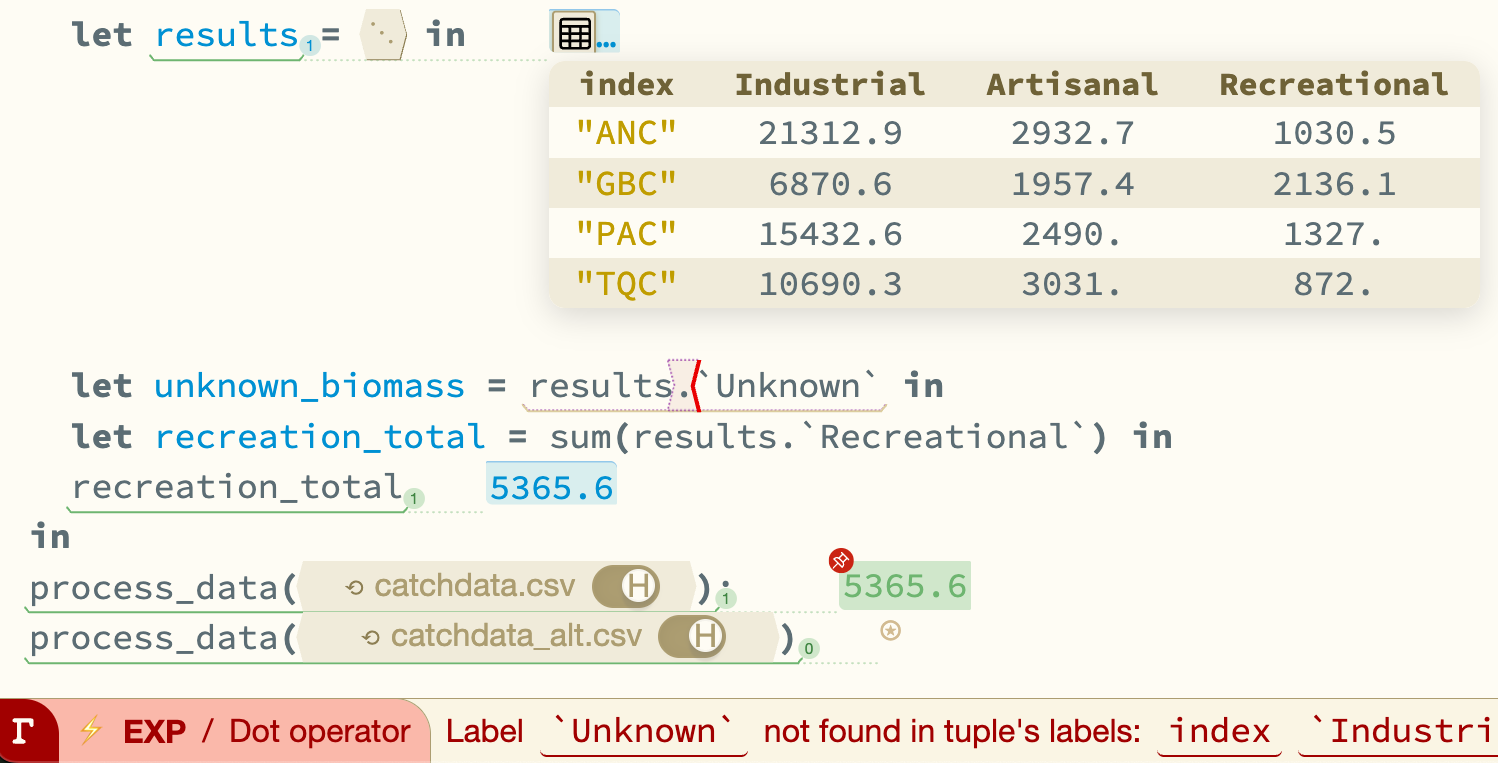The image size is (1498, 763).
Task: Click the "GBC" index cell in table
Action: pyautogui.click(x=627, y=184)
